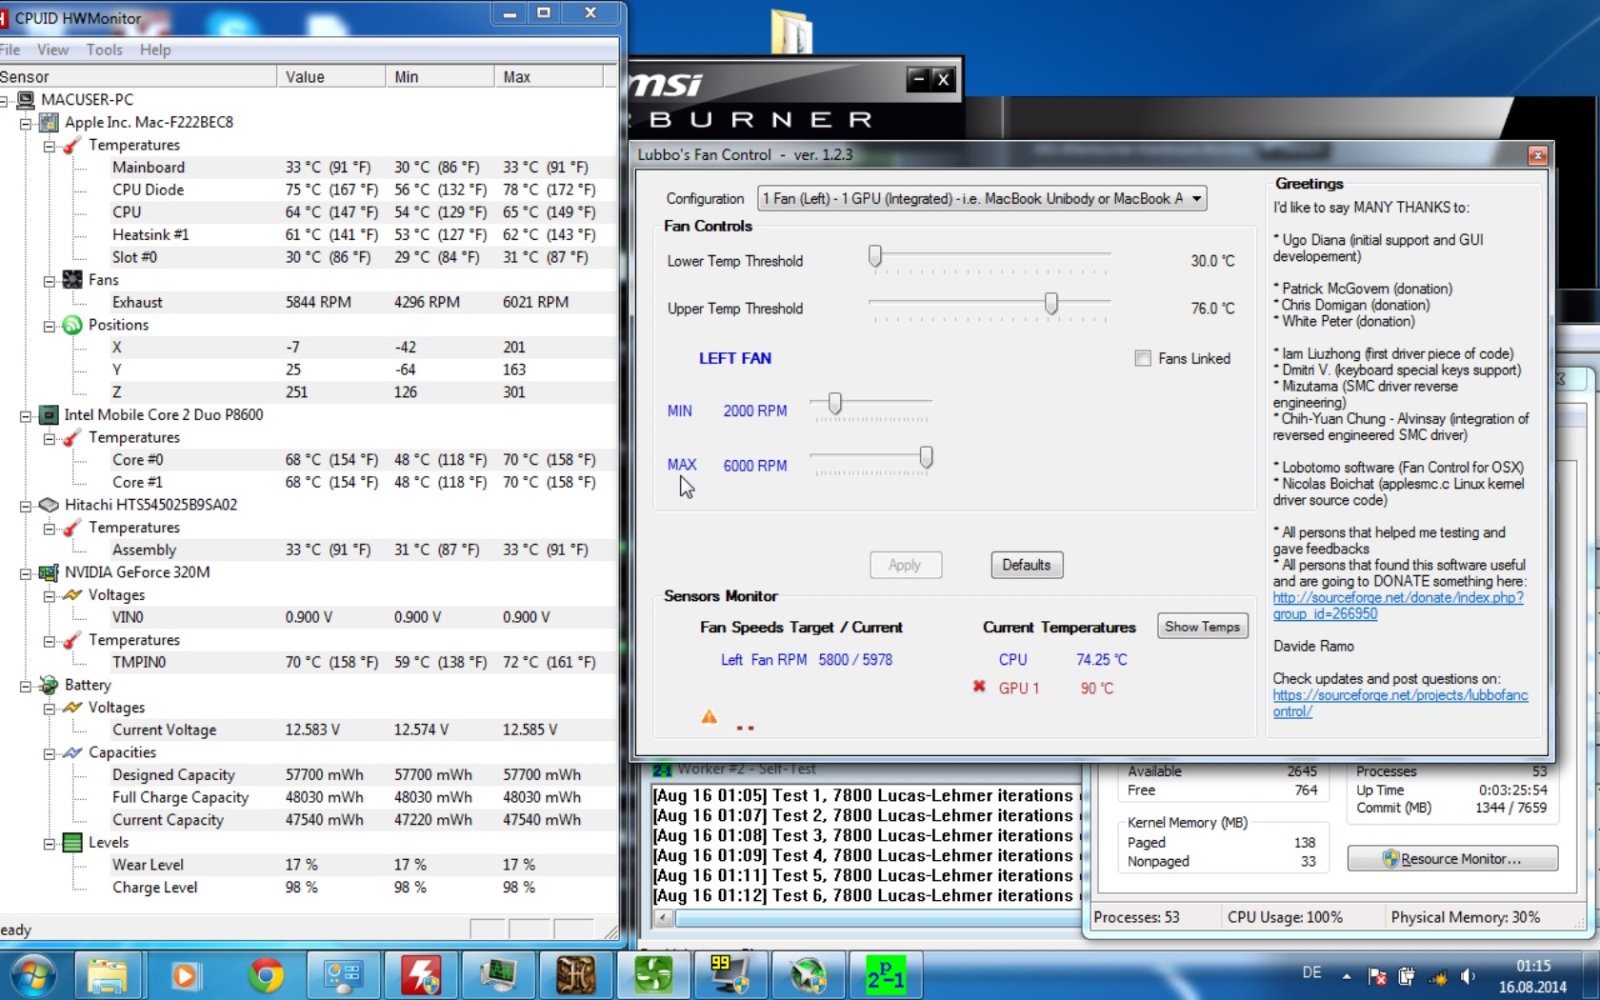The image size is (1600, 1000).
Task: Click the thermometer icon beside Hitachi Temperatures
Action: (72, 527)
